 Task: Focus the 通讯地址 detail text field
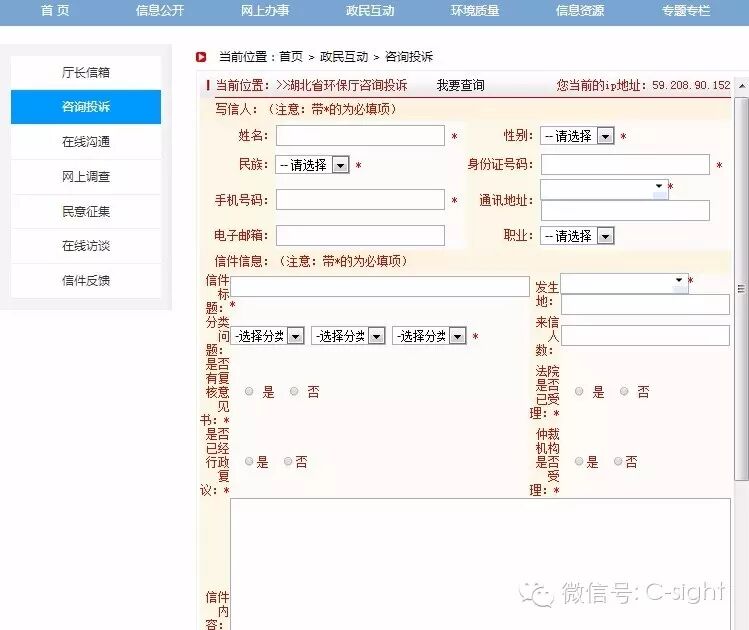tap(625, 211)
